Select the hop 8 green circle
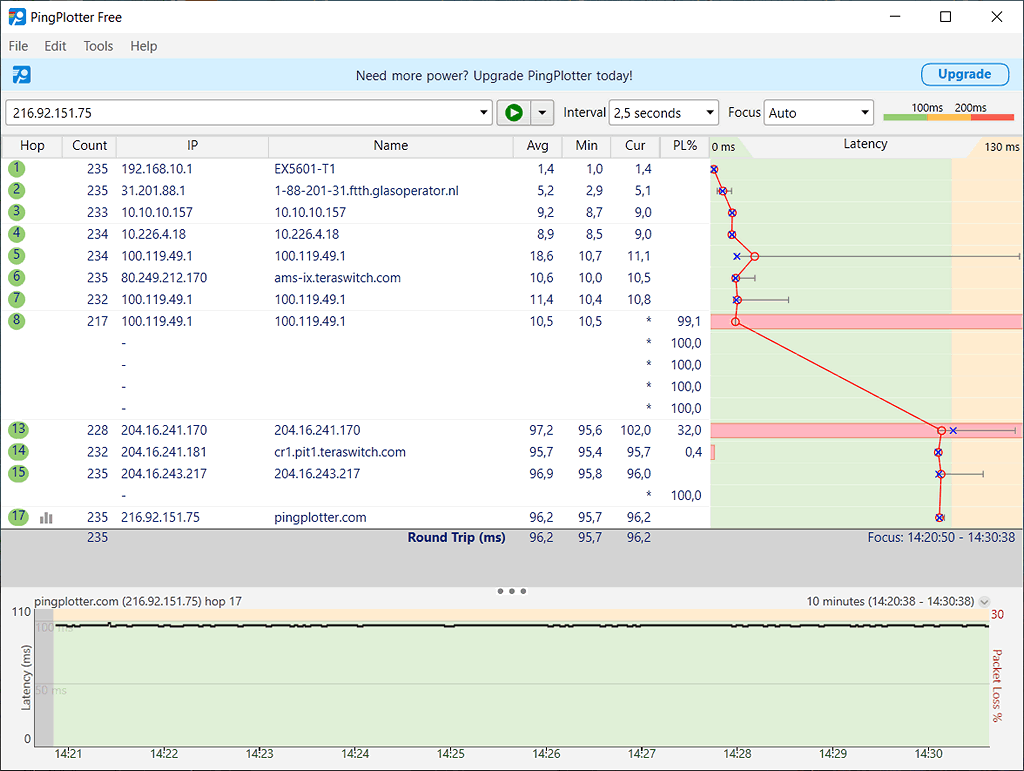The image size is (1024, 771). coord(17,321)
